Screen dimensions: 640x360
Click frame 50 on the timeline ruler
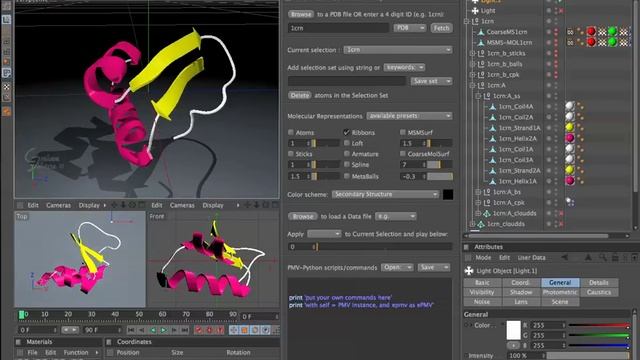(139, 314)
